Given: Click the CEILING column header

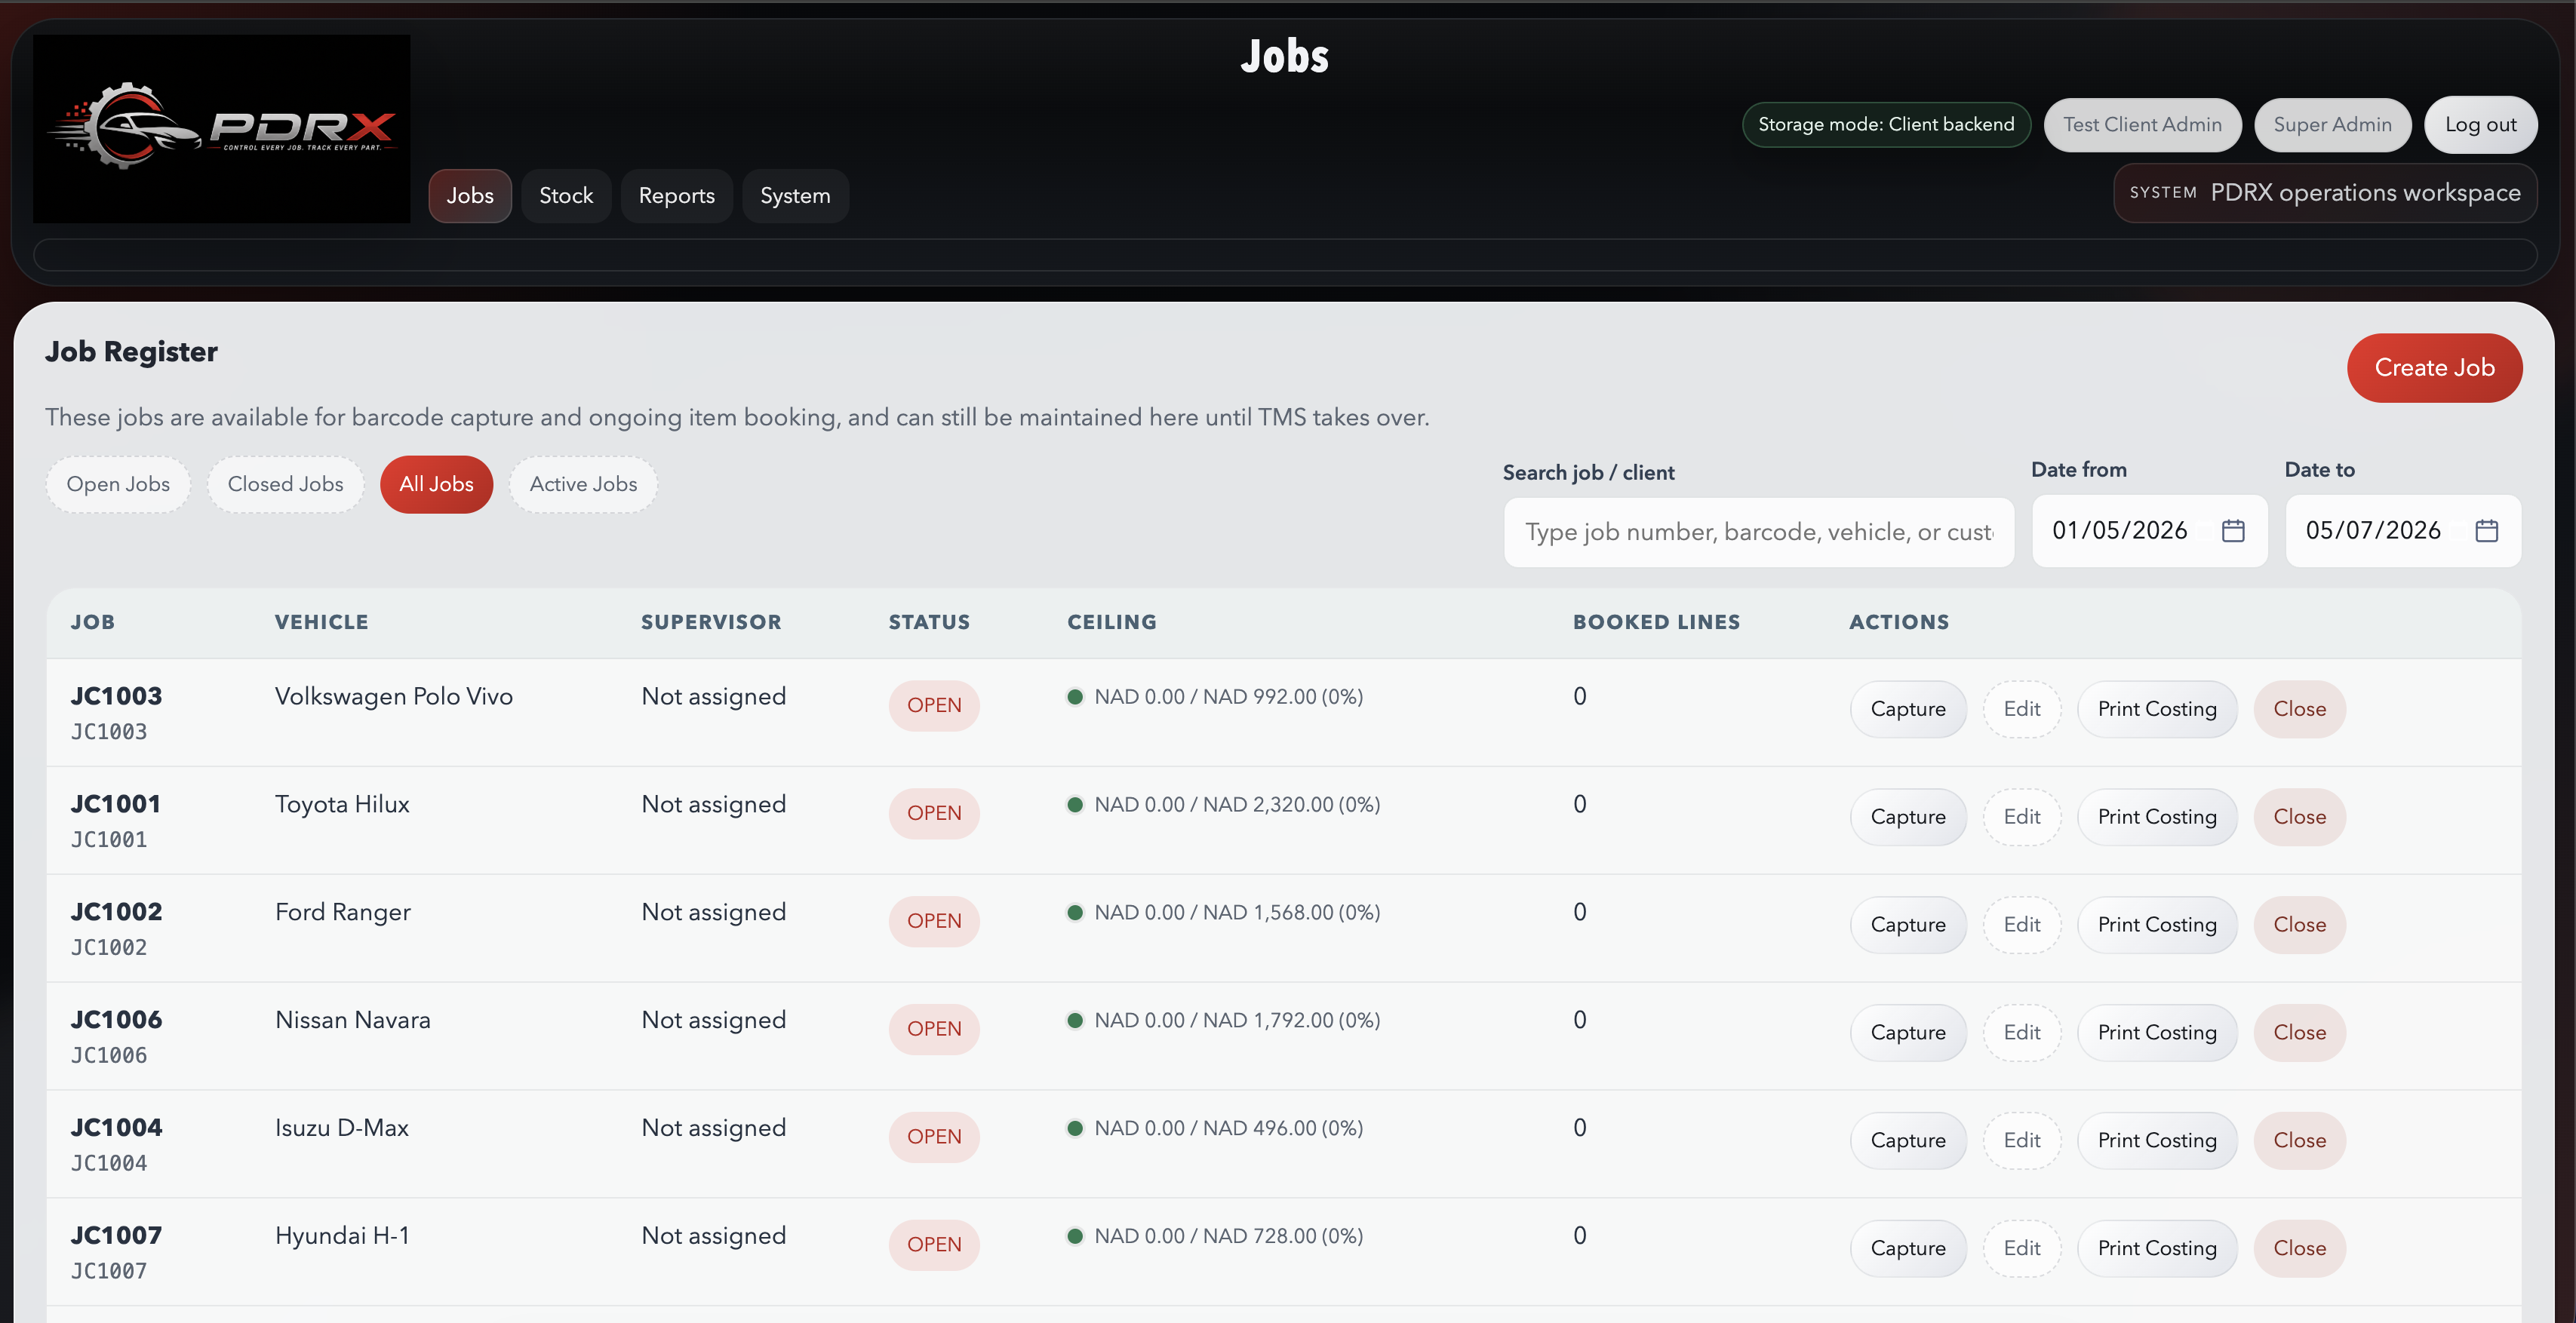Looking at the screenshot, I should 1112,622.
